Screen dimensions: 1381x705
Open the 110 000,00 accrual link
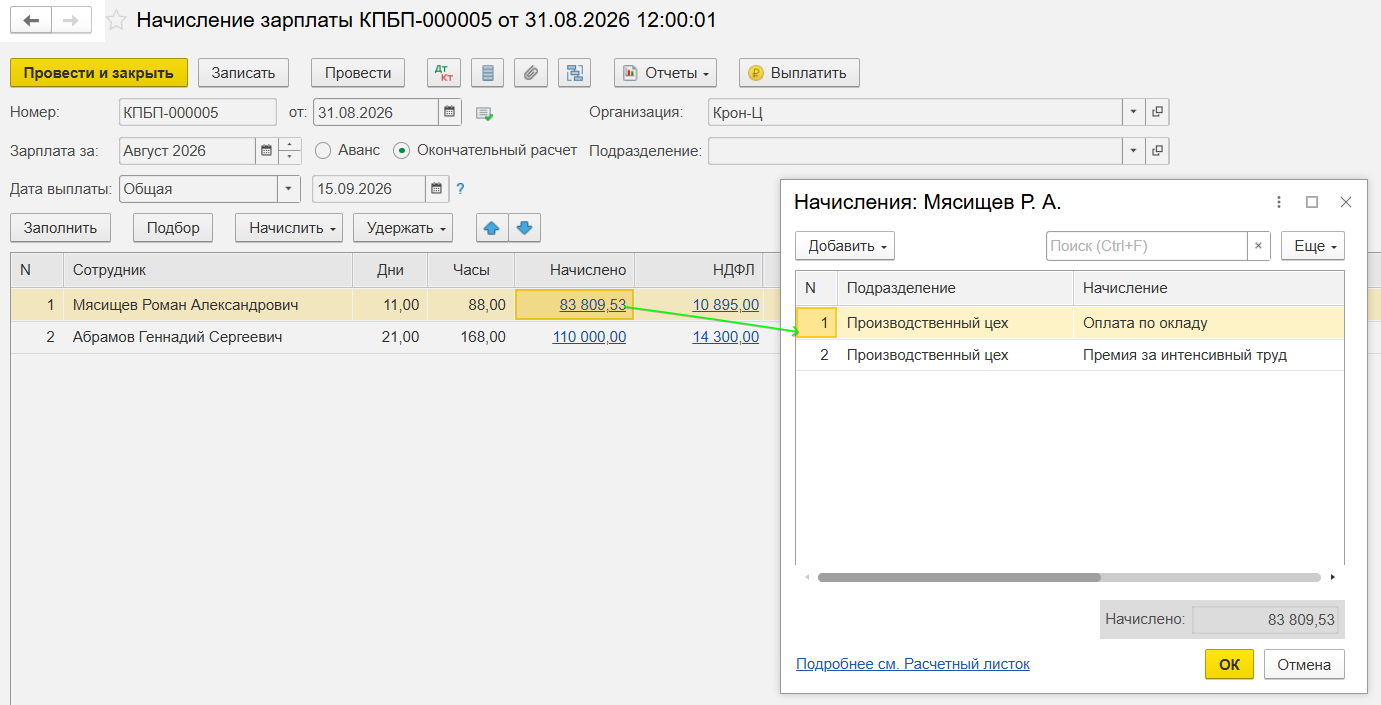[x=589, y=337]
